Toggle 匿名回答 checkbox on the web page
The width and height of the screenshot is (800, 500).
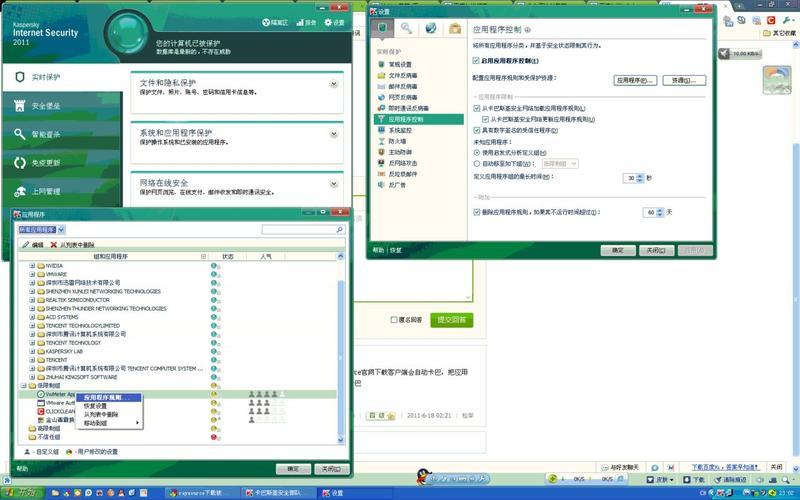393,320
